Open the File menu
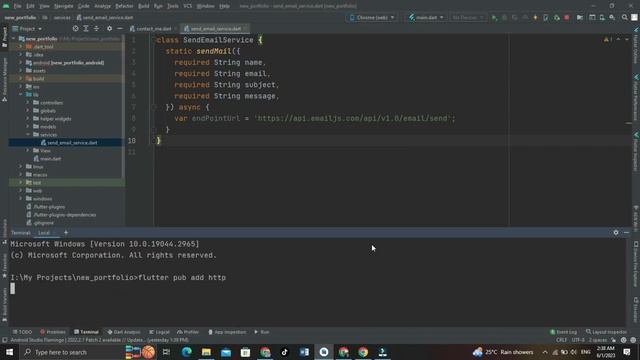Image resolution: width=640 pixels, height=360 pixels. click(17, 6)
